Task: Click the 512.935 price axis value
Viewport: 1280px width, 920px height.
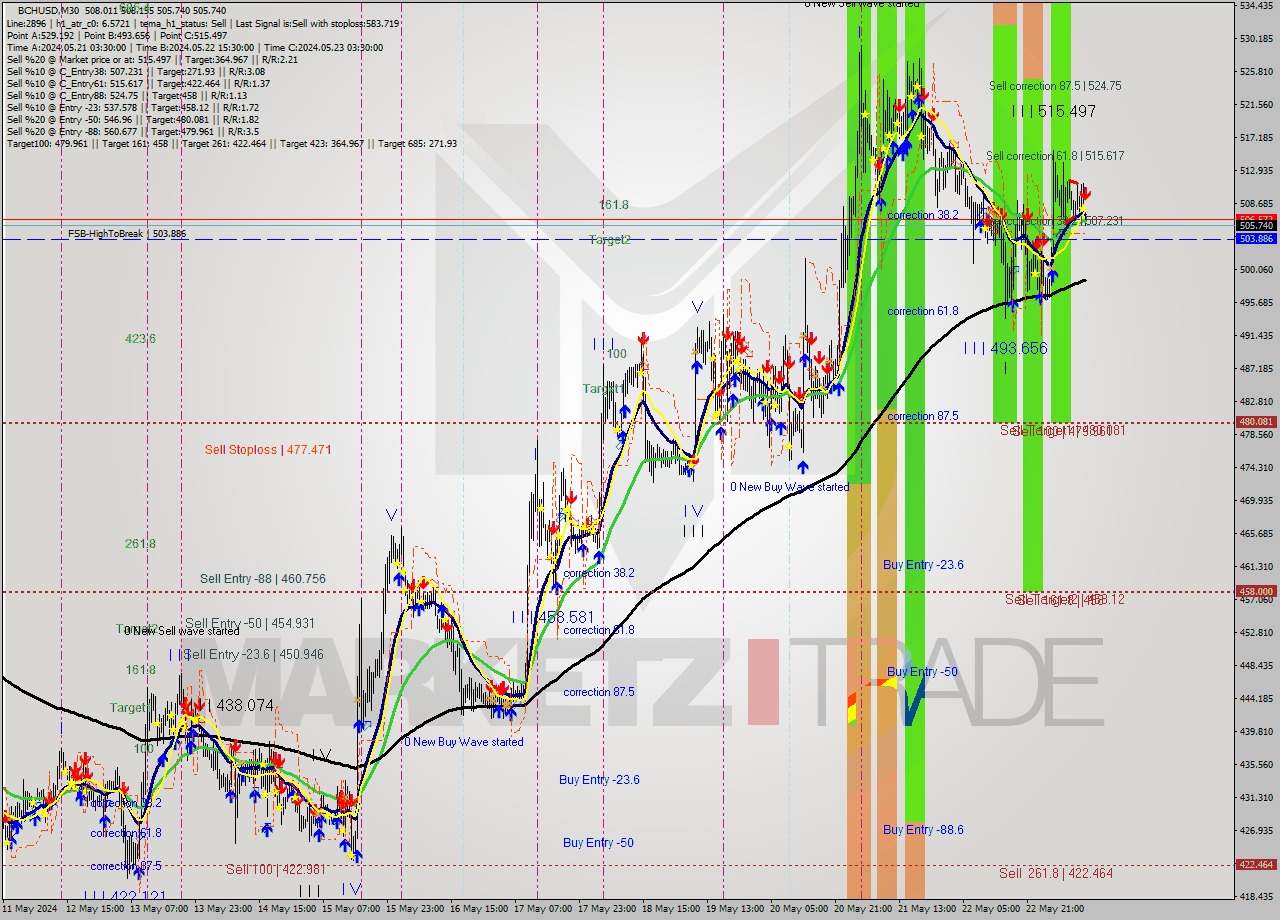Action: point(1257,170)
